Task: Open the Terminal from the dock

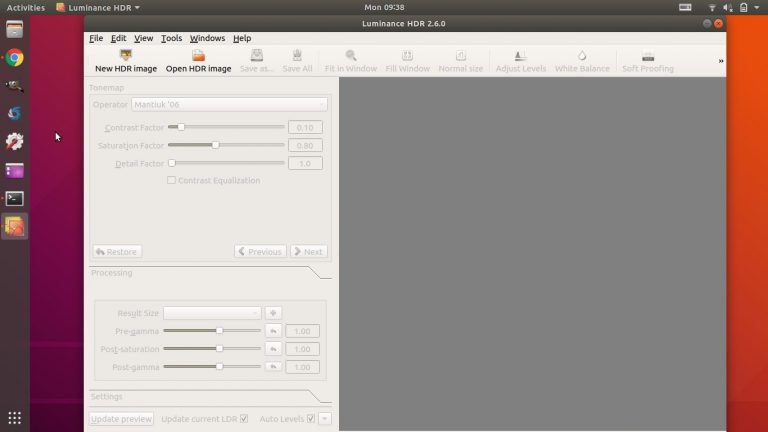Action: [x=14, y=199]
